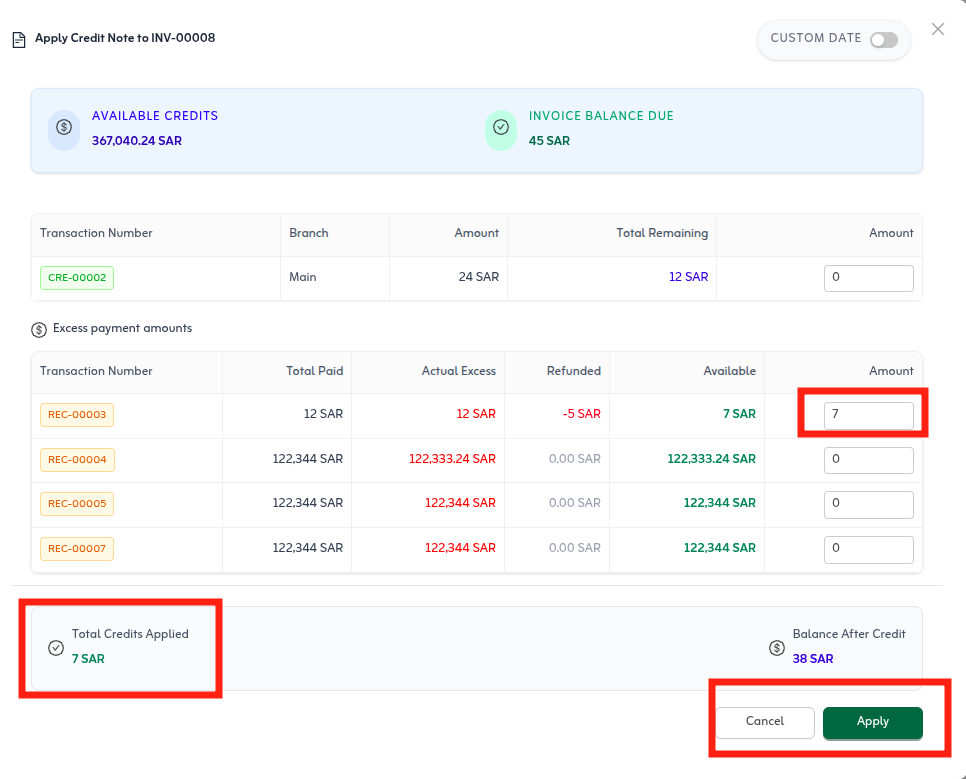Screen dimensions: 966x779
Task: Toggle the Custom Date switch
Action: (x=883, y=40)
